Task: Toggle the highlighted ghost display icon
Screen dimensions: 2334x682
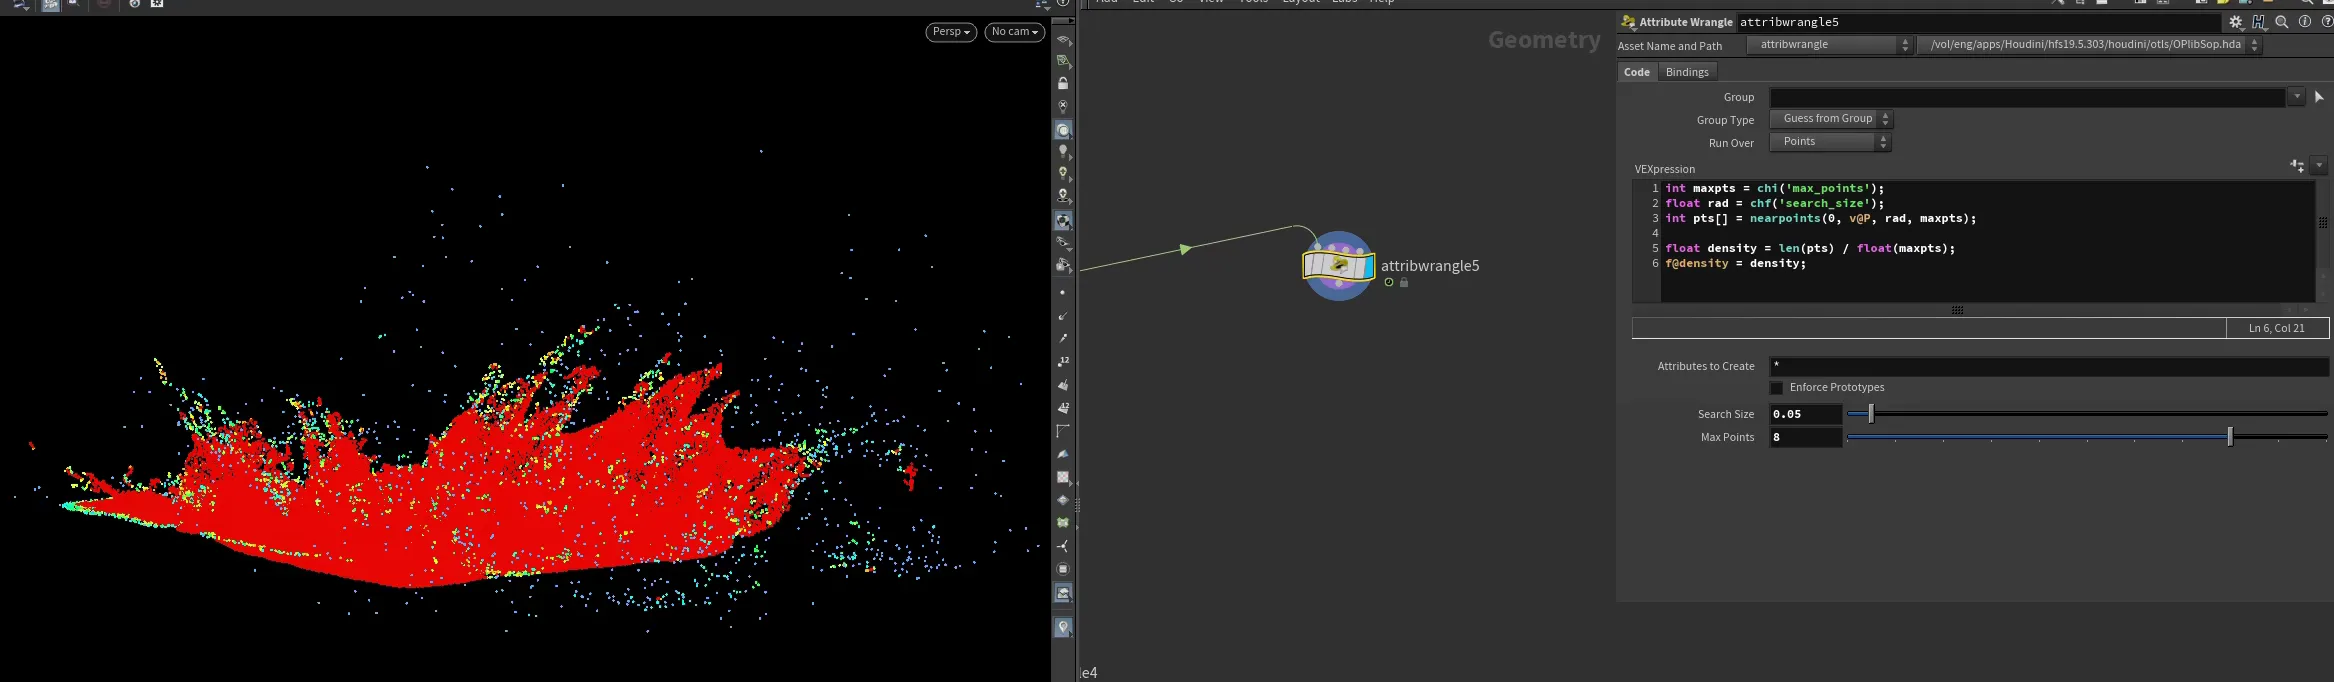Action: [x=1063, y=130]
